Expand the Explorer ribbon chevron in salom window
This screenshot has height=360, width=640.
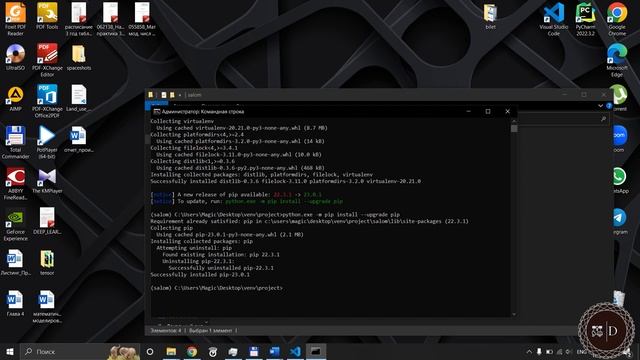[600, 106]
